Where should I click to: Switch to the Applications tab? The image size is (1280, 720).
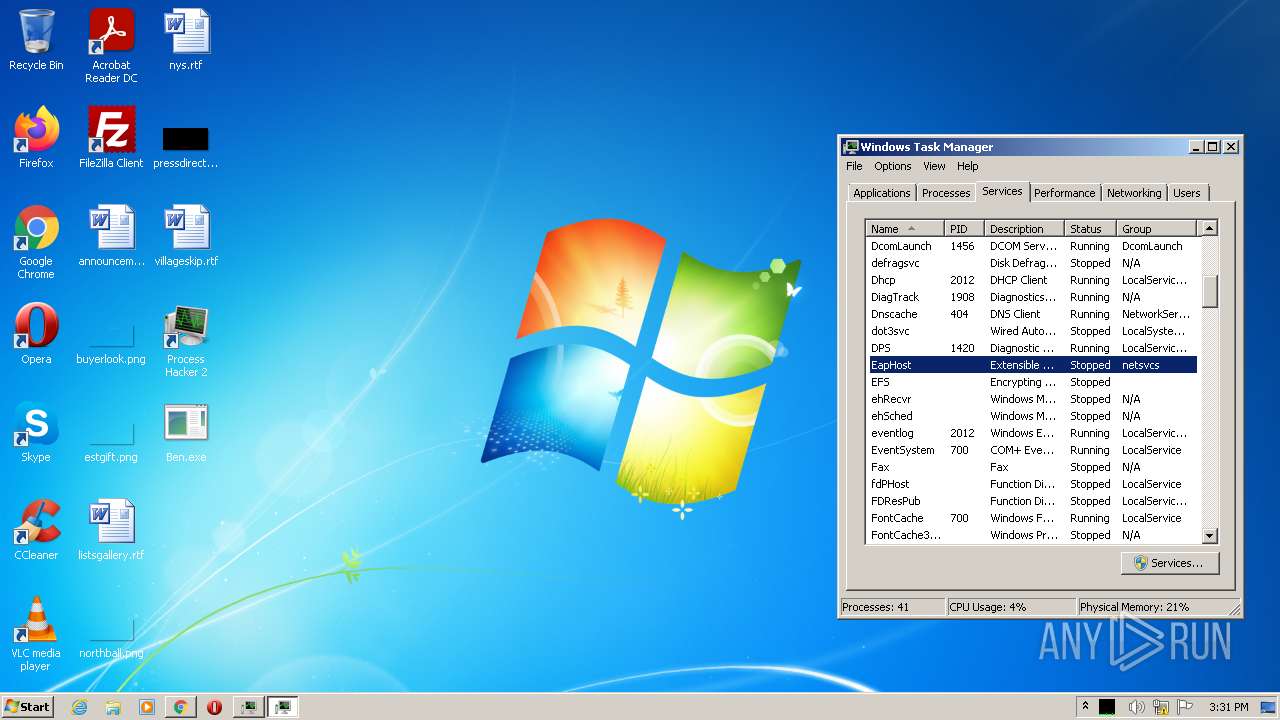(882, 193)
